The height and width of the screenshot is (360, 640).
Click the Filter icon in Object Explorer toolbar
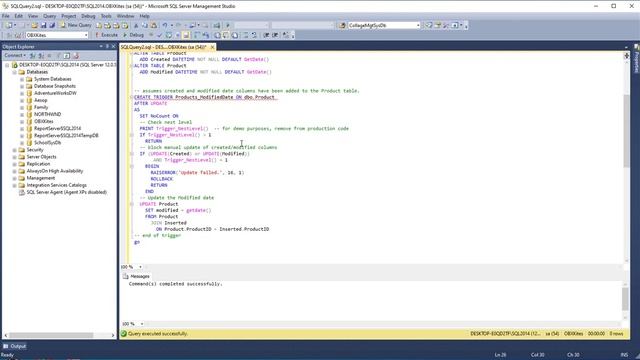(x=58, y=56)
